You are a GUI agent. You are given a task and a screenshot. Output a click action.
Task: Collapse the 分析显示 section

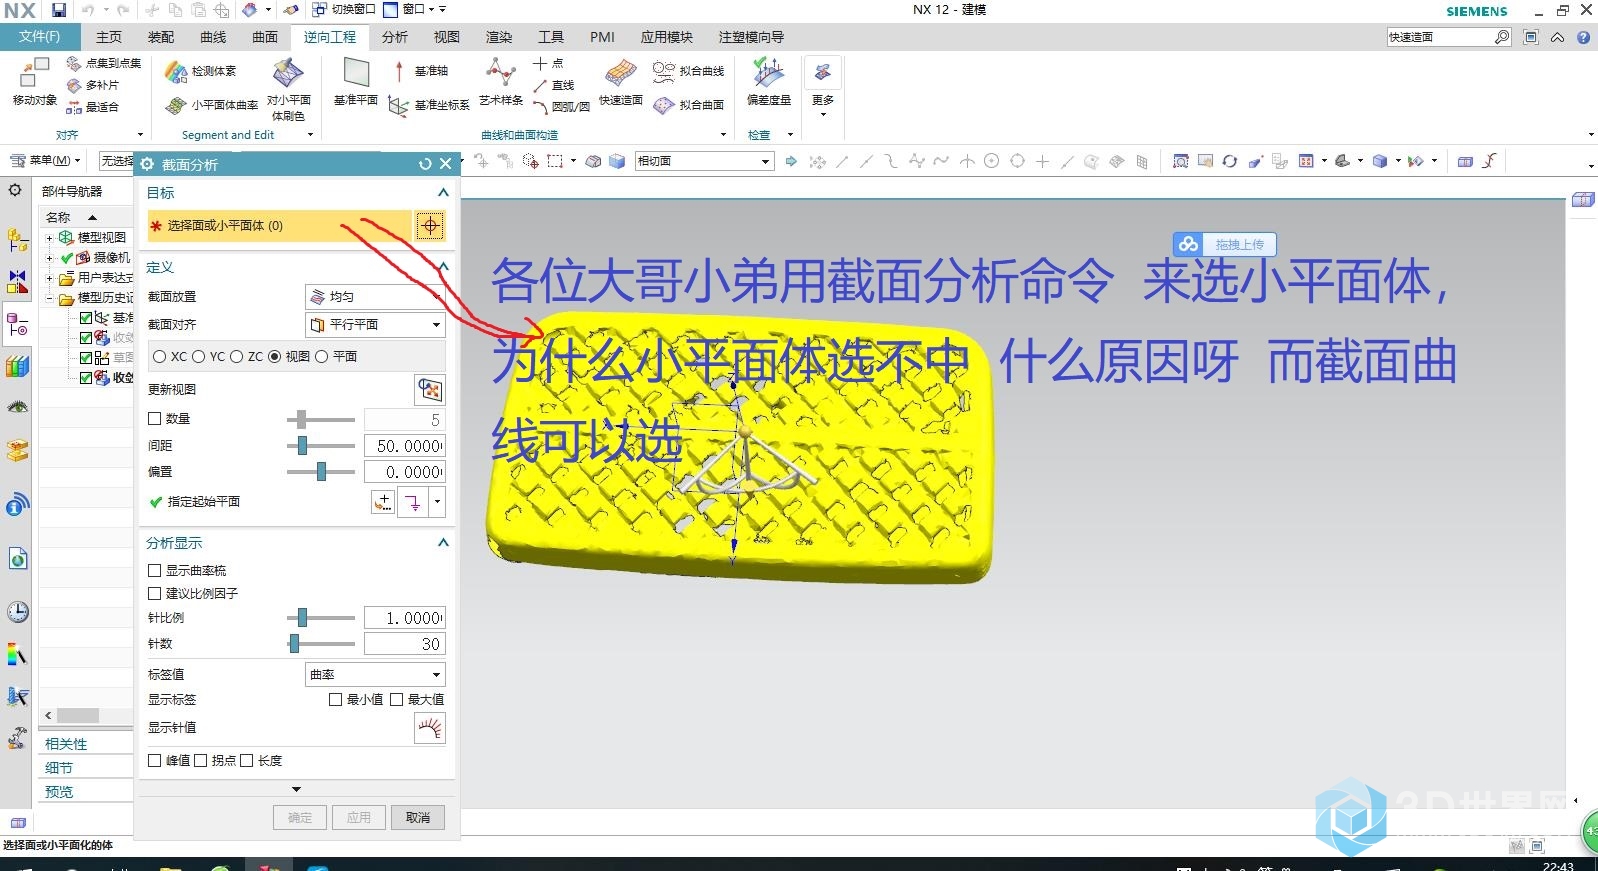[x=443, y=542]
